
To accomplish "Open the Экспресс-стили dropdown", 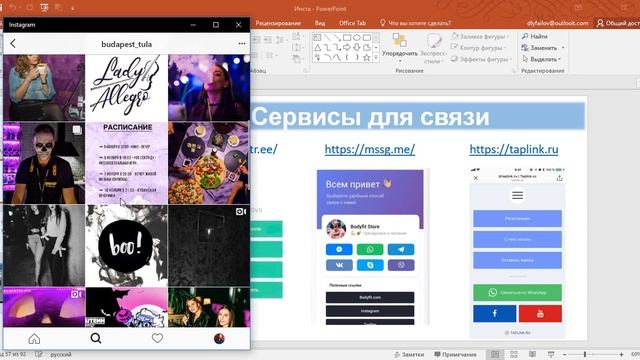I will click(433, 49).
